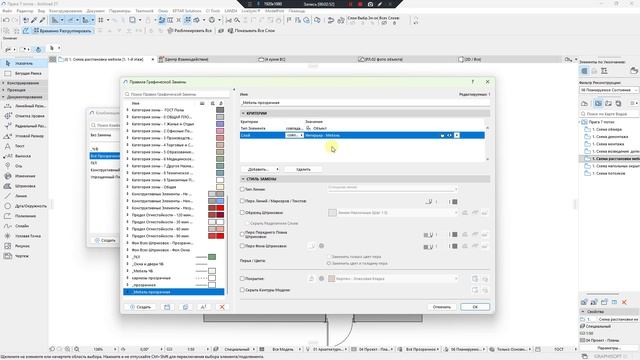Viewport: 640px width, 360px height.
Task: Collapse the КРИТЕРИИ section header
Action: coord(365,113)
